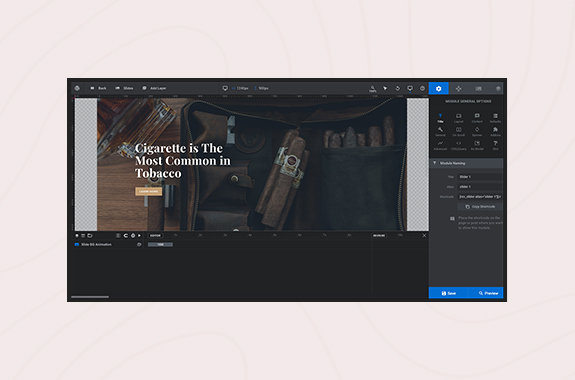The image size is (575, 380).
Task: Edit the canvas width value field
Action: pyautogui.click(x=243, y=88)
